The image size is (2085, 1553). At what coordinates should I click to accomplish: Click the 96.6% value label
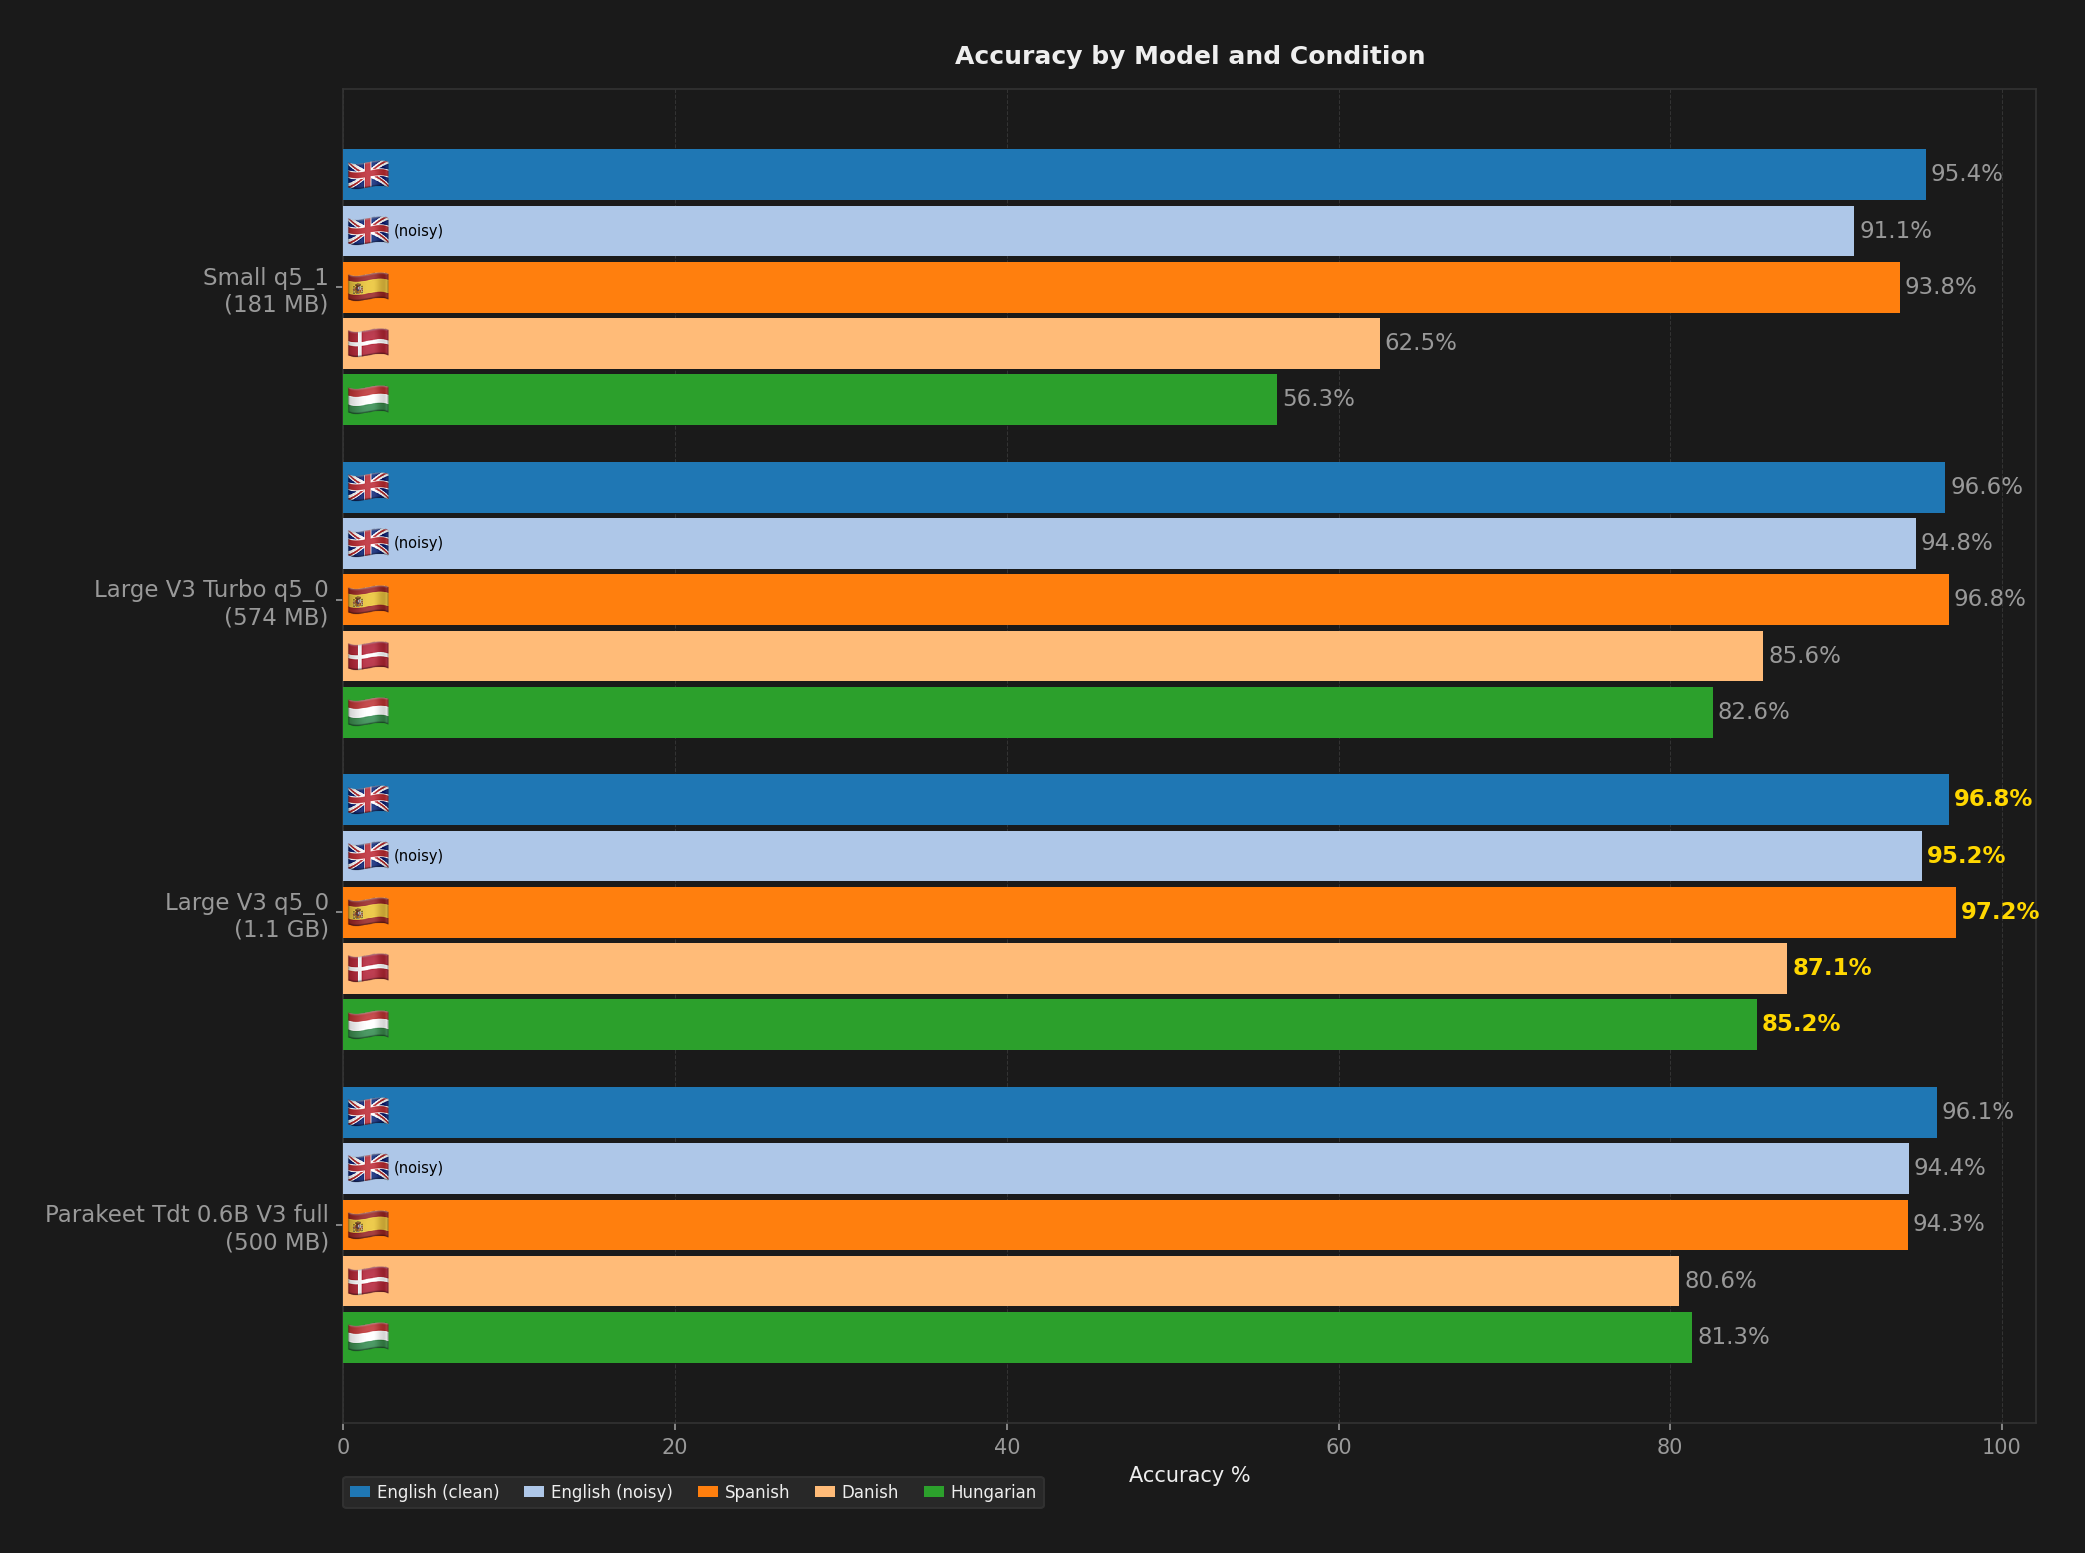[1987, 487]
